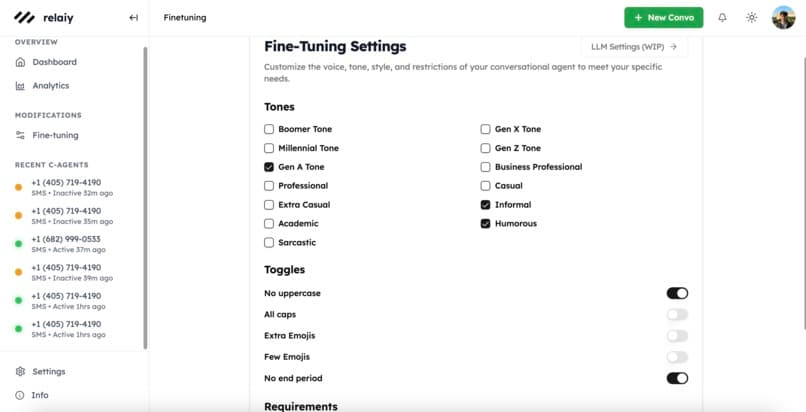Uncheck the Gen A Tone checkbox
Screen dimensions: 806x412
tap(269, 167)
